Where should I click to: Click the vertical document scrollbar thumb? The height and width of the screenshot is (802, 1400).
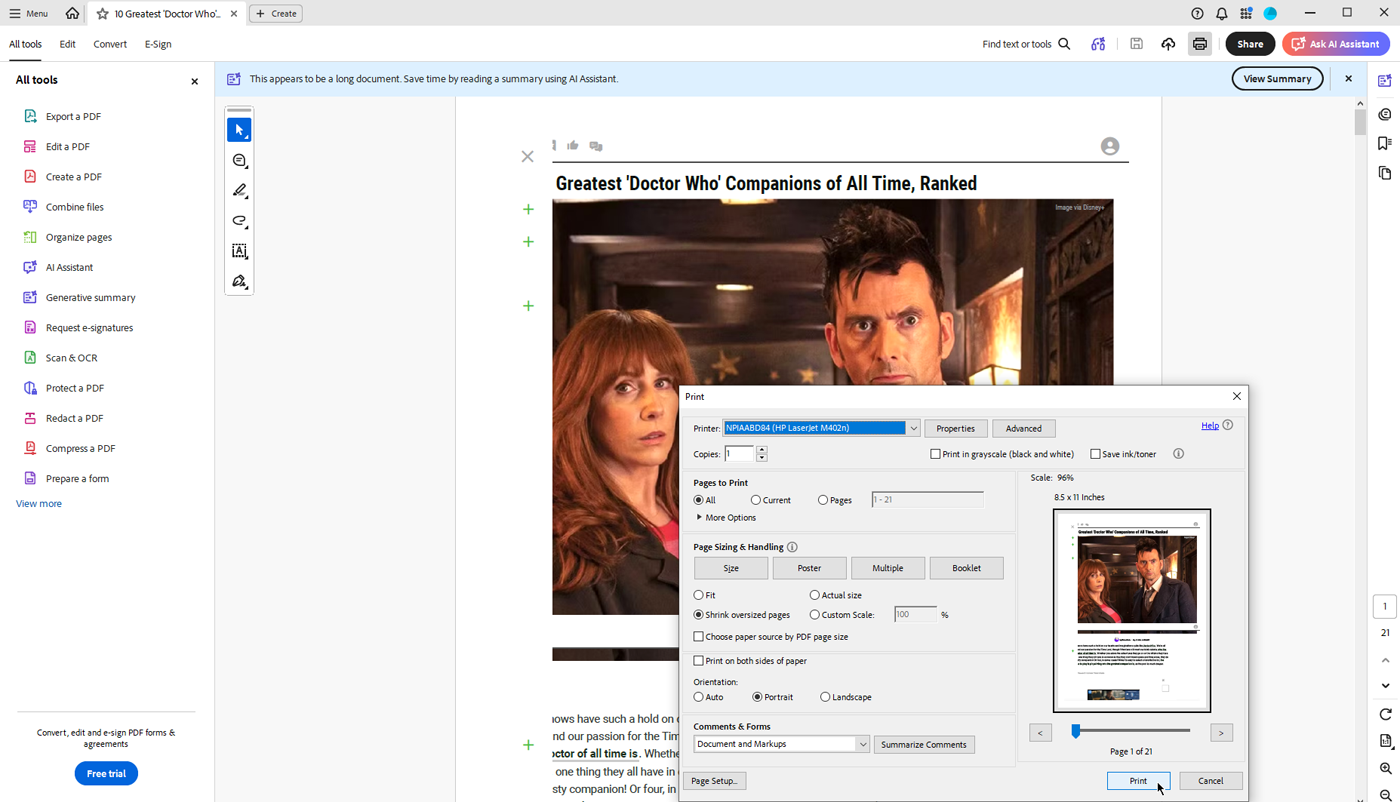[1360, 122]
